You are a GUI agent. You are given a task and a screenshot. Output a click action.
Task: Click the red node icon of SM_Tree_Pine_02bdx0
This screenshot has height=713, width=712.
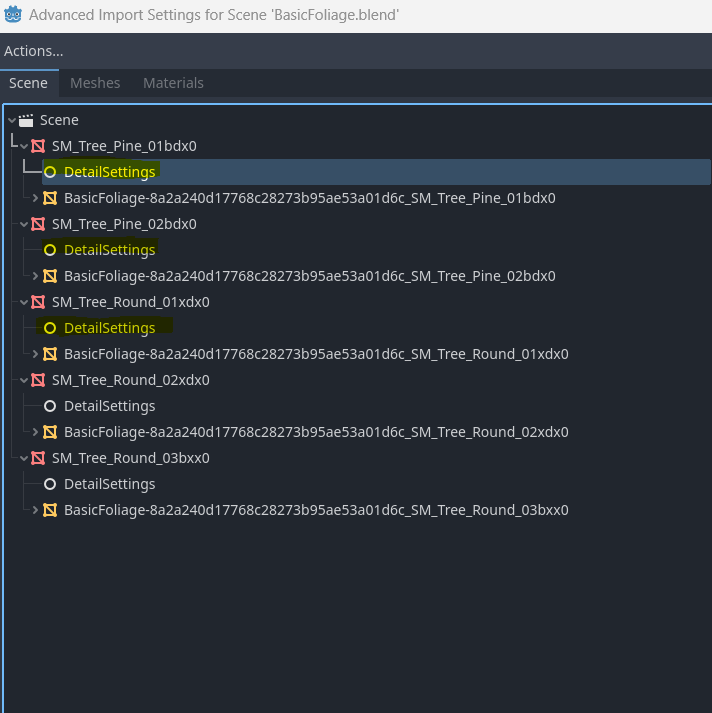(38, 224)
